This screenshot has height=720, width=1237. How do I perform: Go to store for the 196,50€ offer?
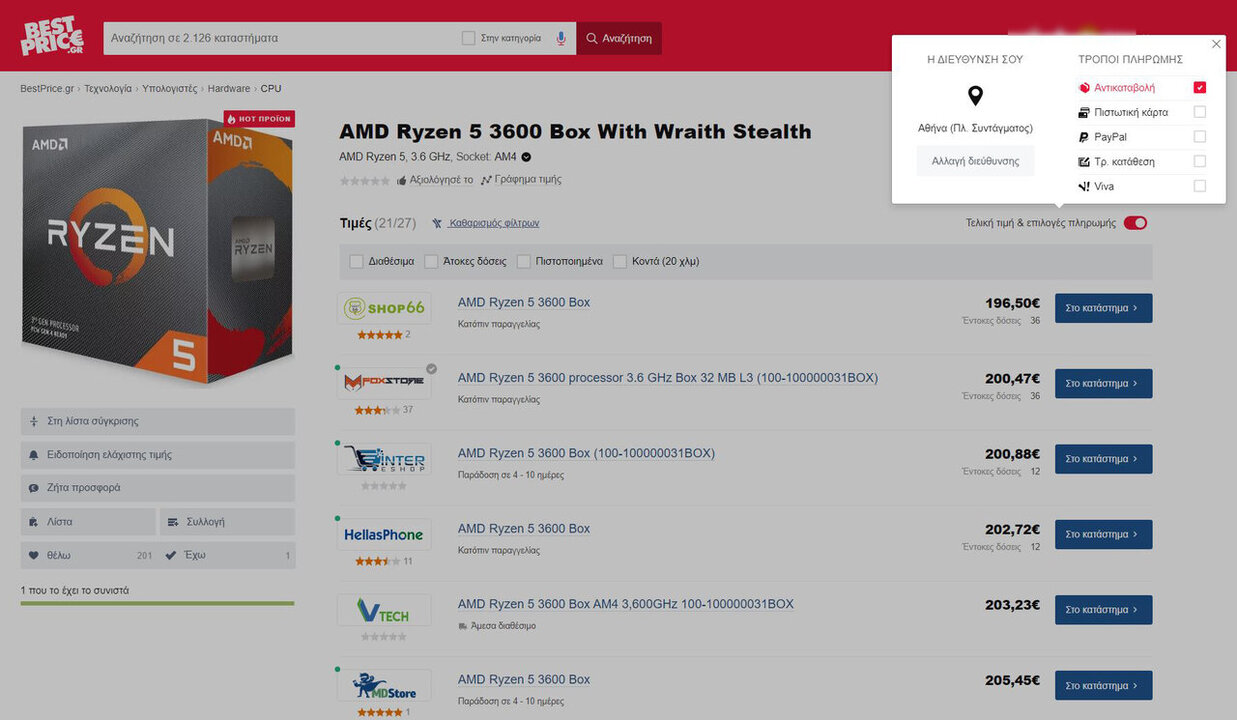coord(1103,308)
